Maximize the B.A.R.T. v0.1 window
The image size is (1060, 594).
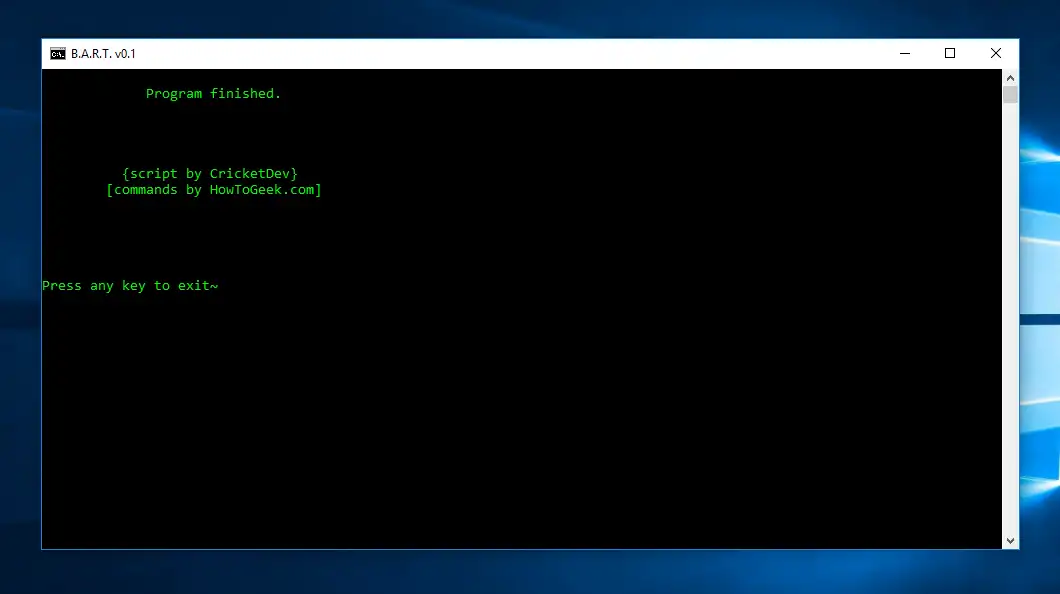[950, 53]
